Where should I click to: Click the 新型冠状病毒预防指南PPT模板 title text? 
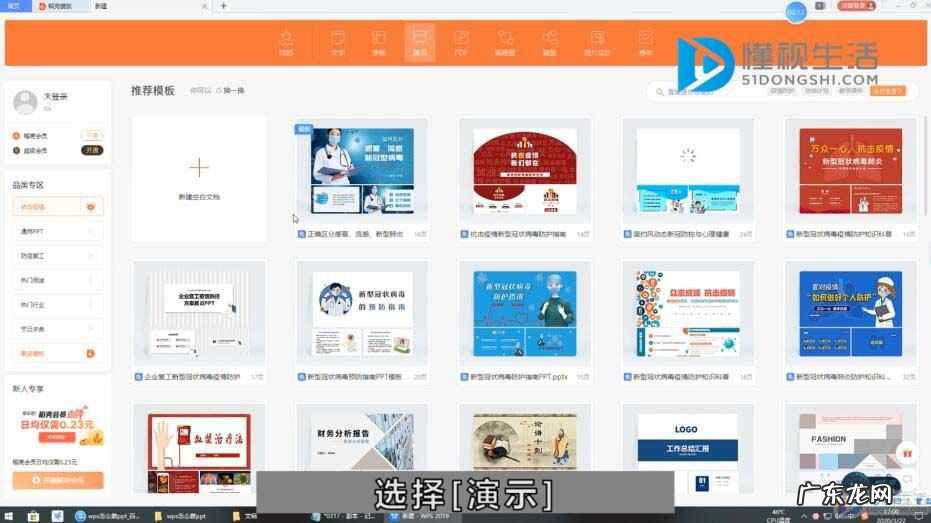click(354, 377)
